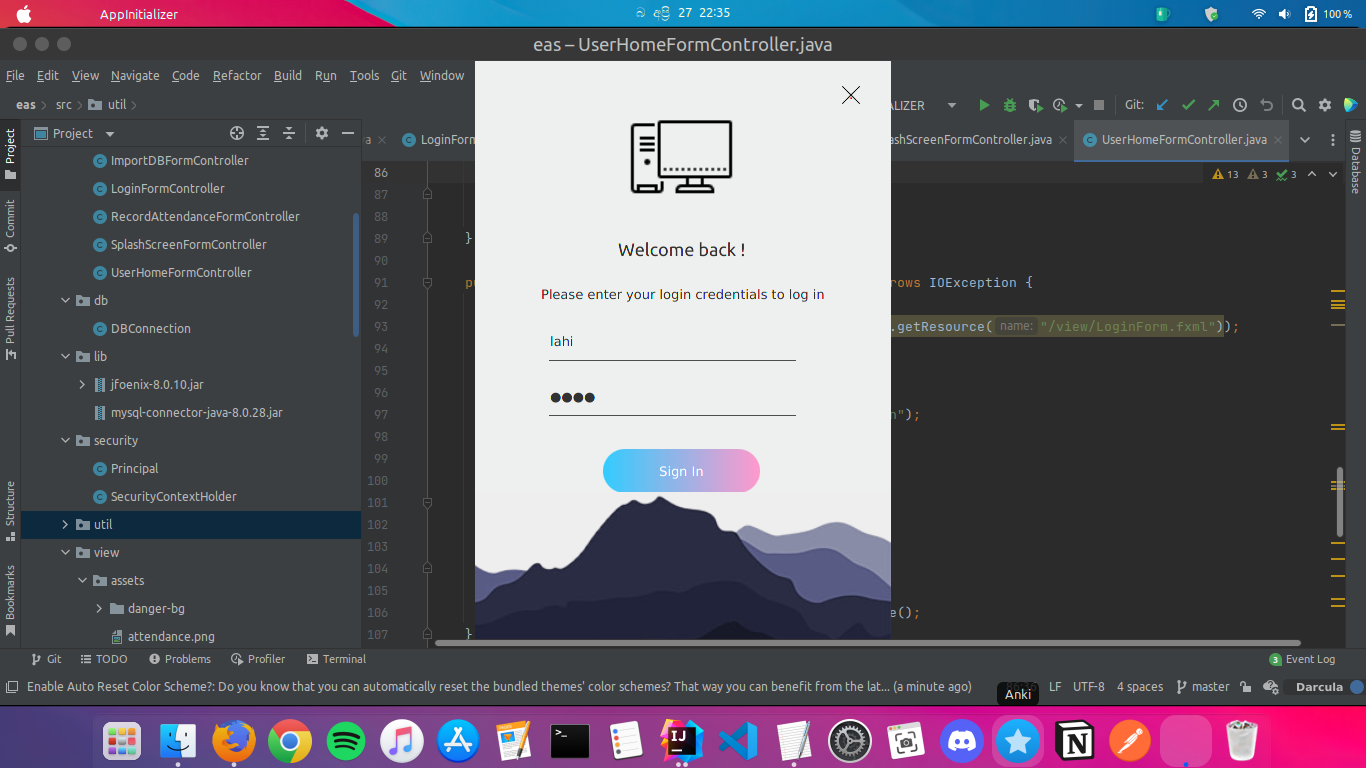1366x768 pixels.
Task: Click Git Update Project blue arrow
Action: [1162, 105]
